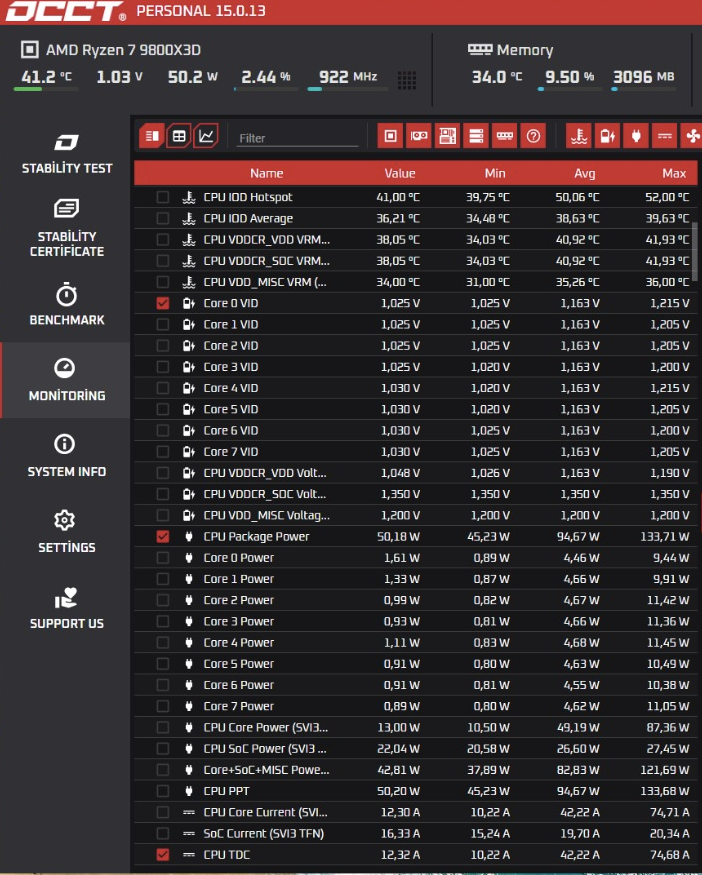The image size is (702, 875).
Task: Select the Core 7 Power row name
Action: 238,706
